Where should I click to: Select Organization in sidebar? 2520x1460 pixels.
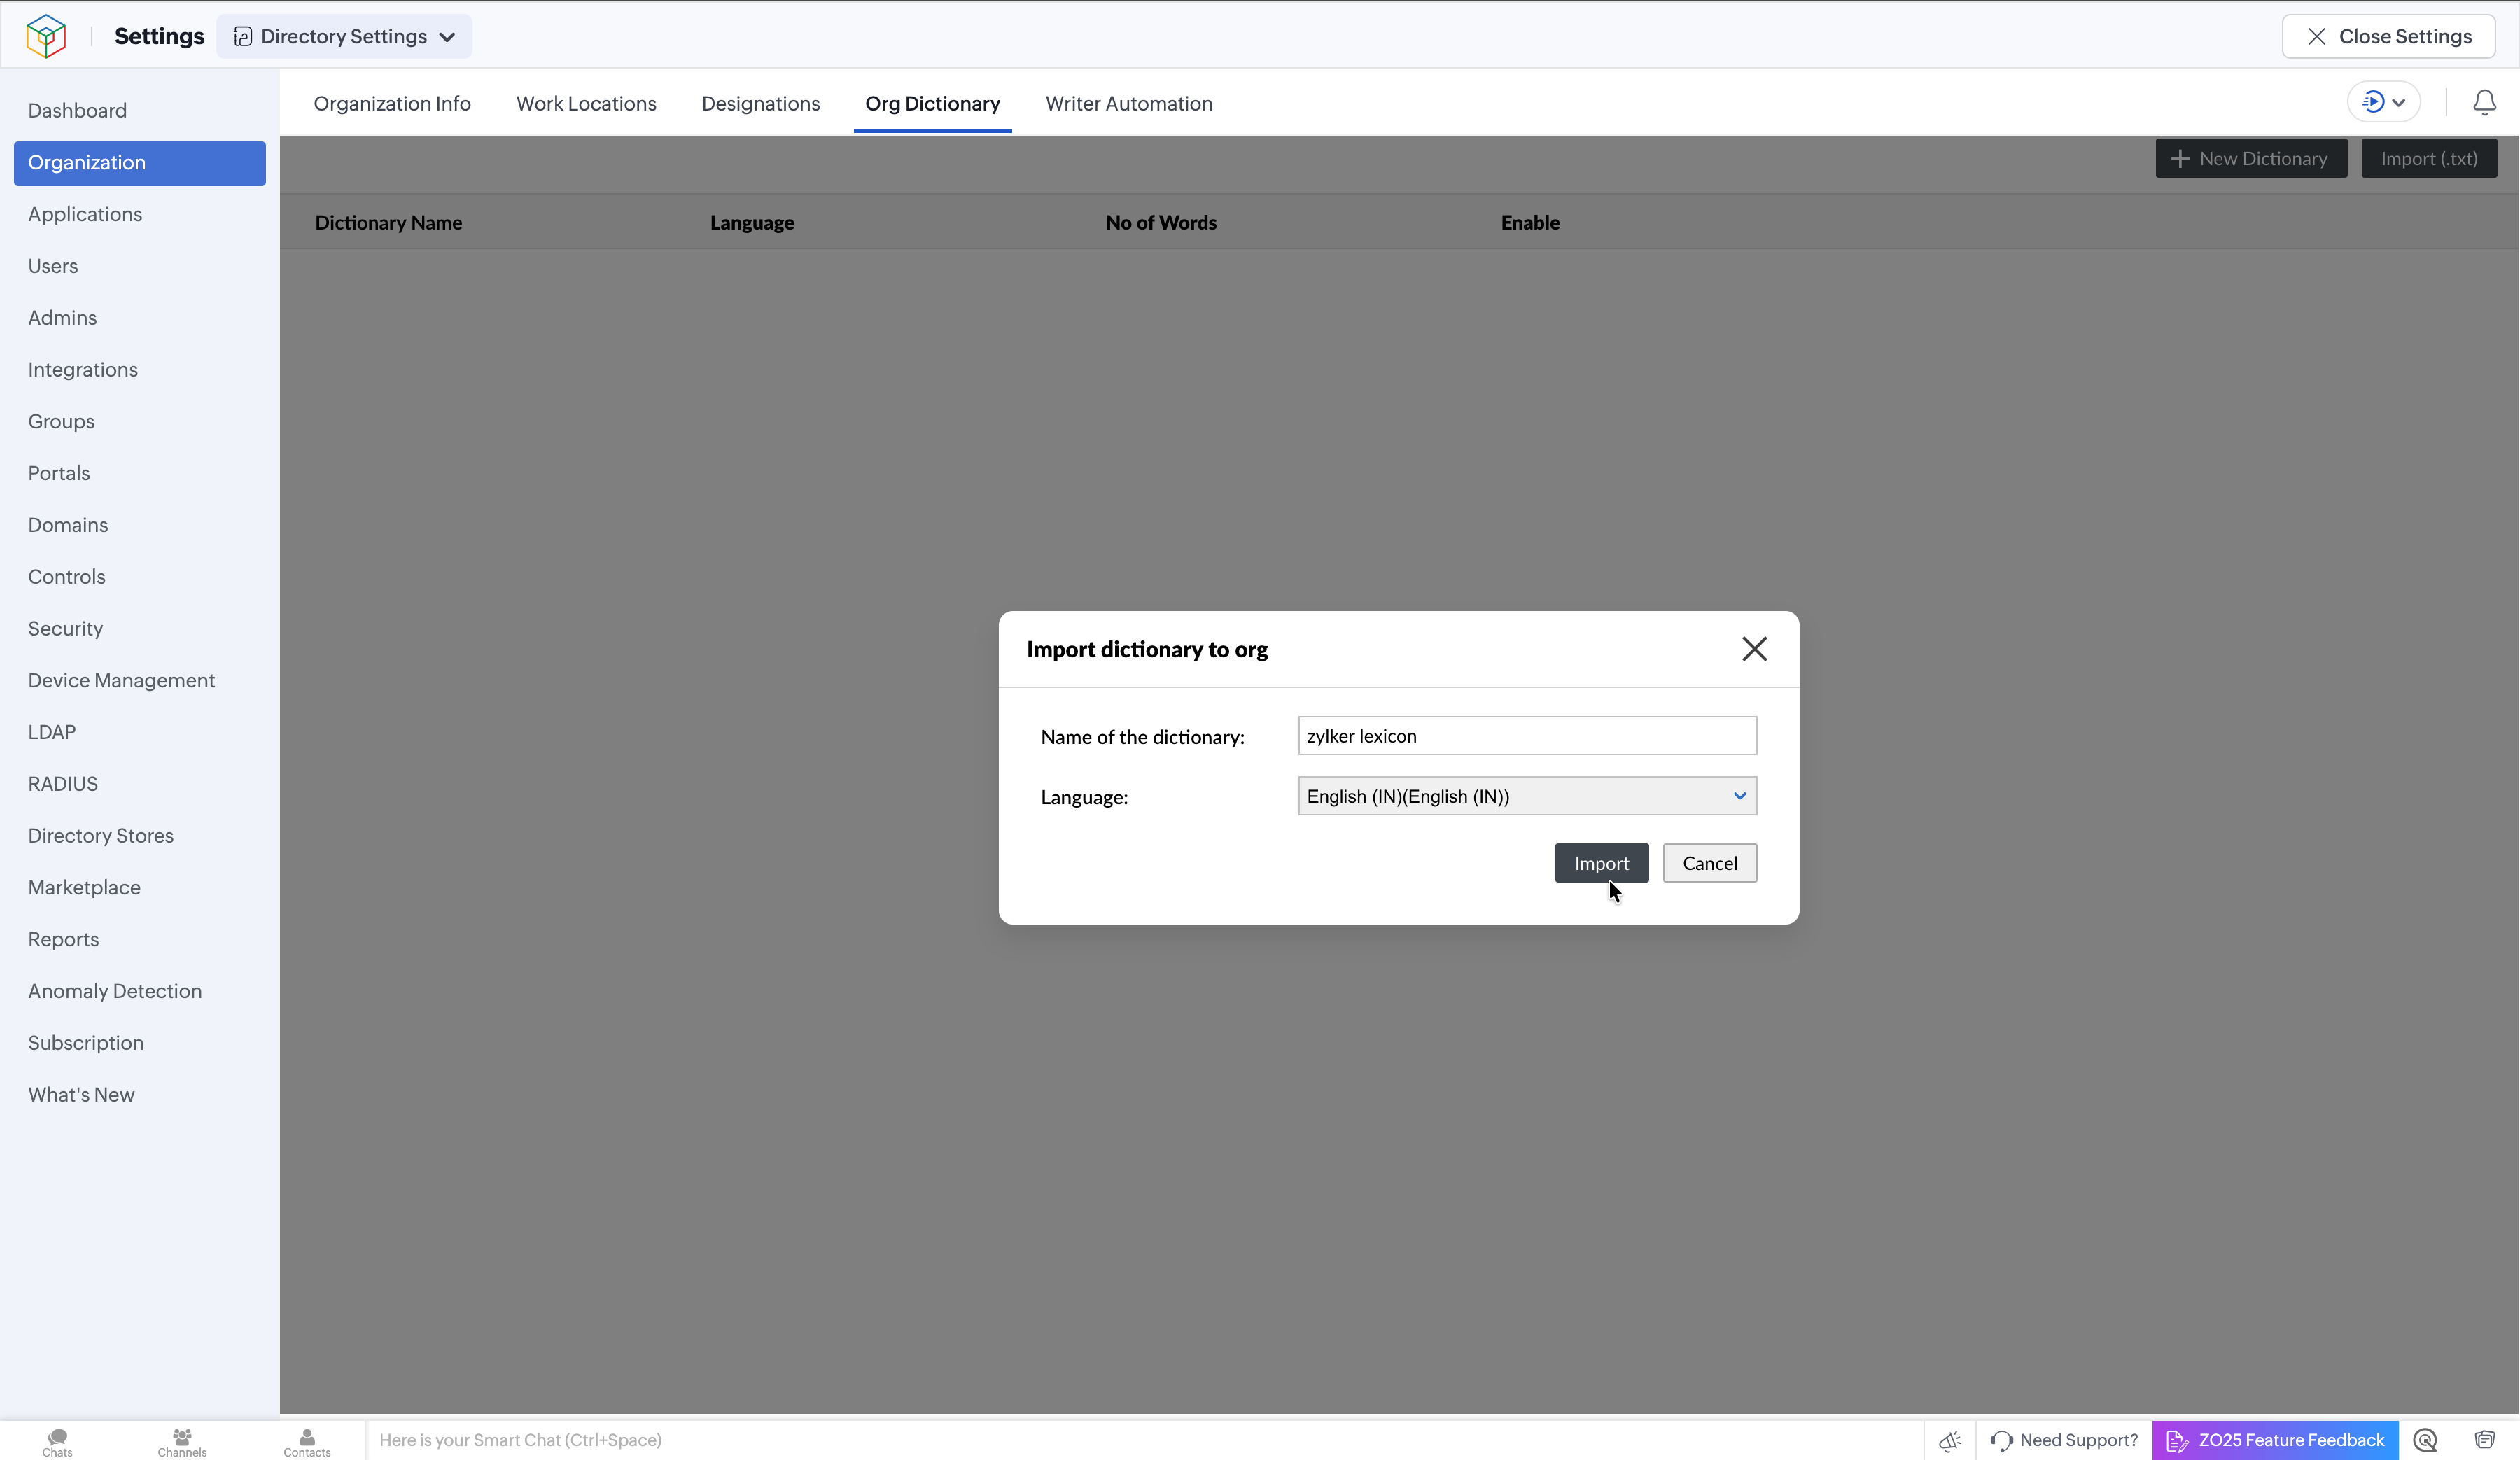[x=140, y=163]
